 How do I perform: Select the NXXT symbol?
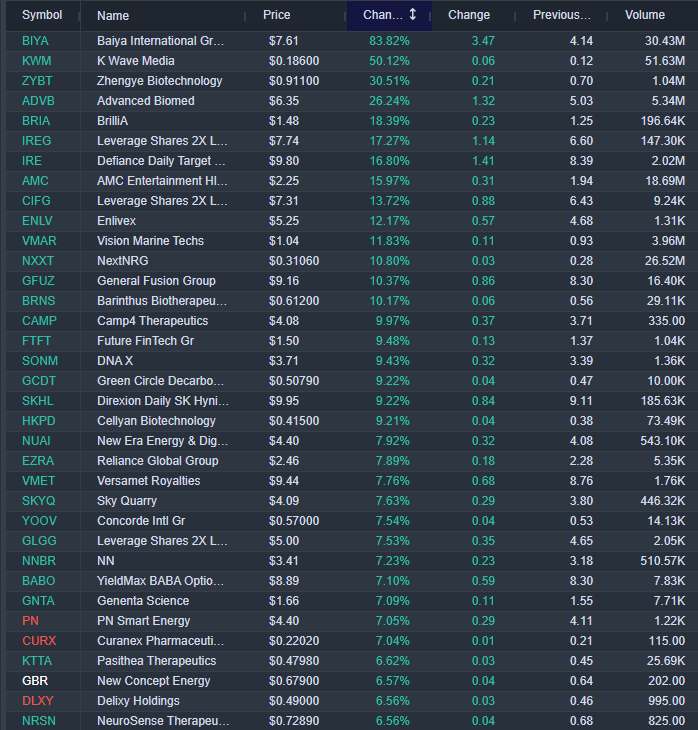[x=38, y=261]
